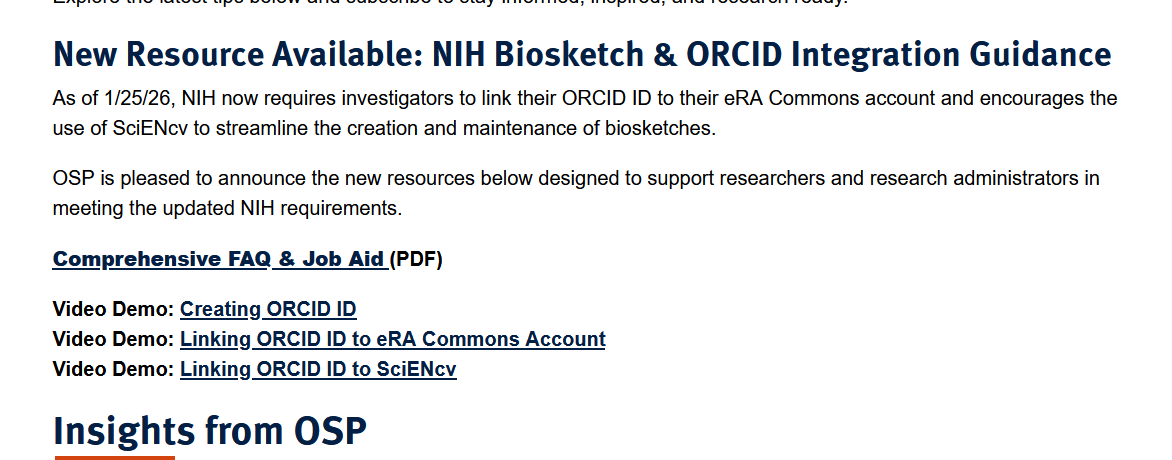
Task: Follow the Linking ORCID ID to eRA Commons Account link
Action: (x=392, y=339)
